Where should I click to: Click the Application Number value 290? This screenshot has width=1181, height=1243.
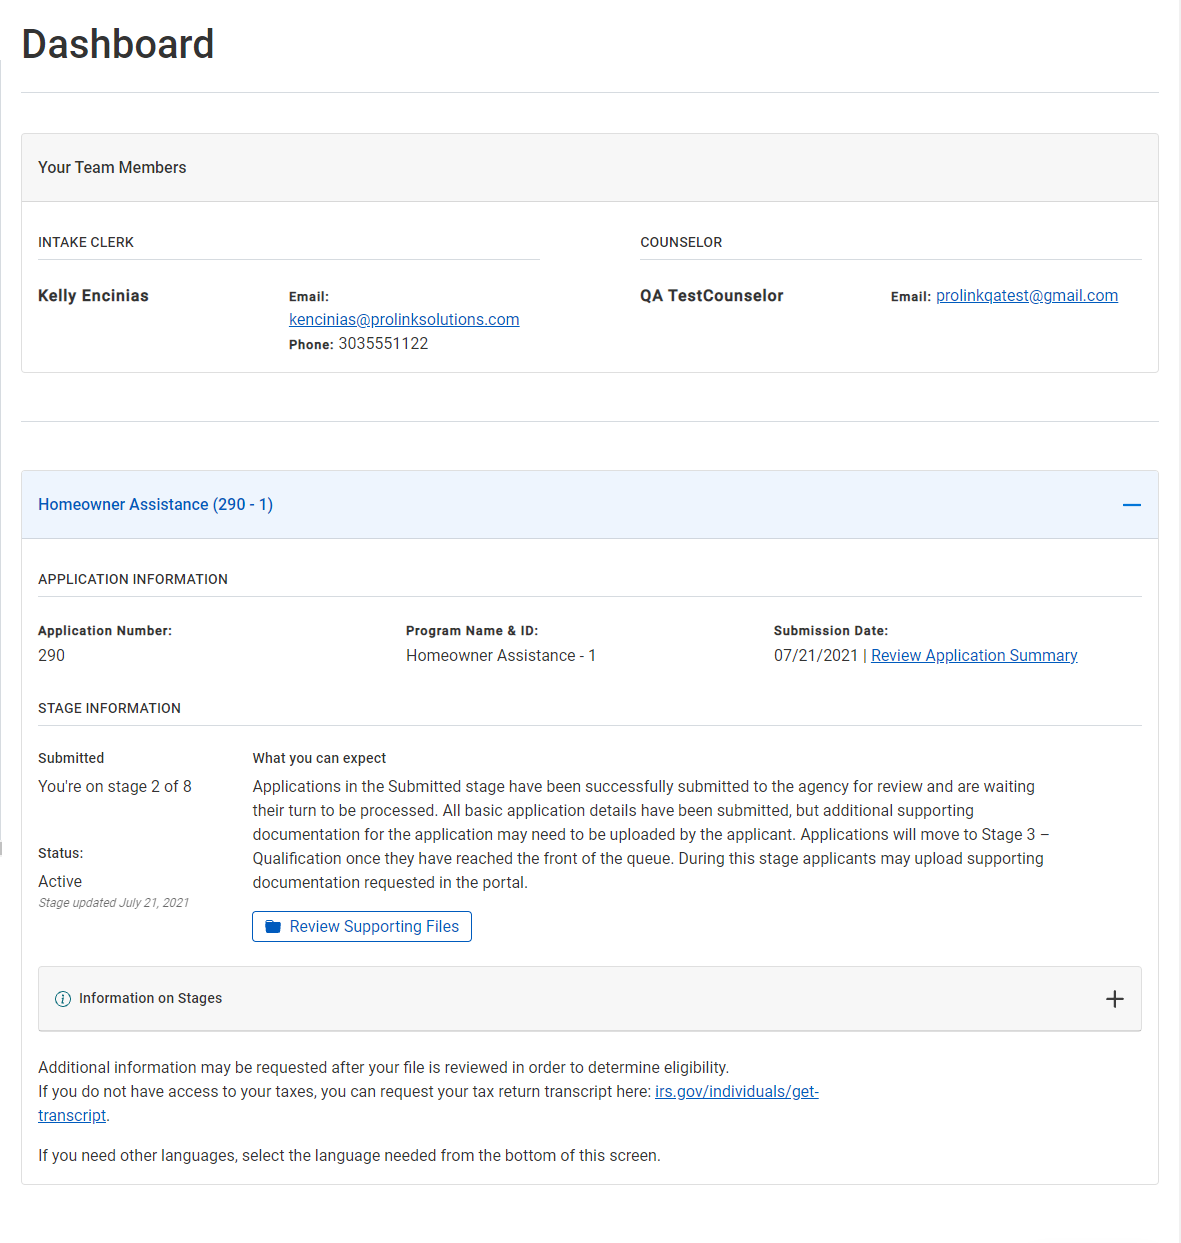click(x=51, y=655)
